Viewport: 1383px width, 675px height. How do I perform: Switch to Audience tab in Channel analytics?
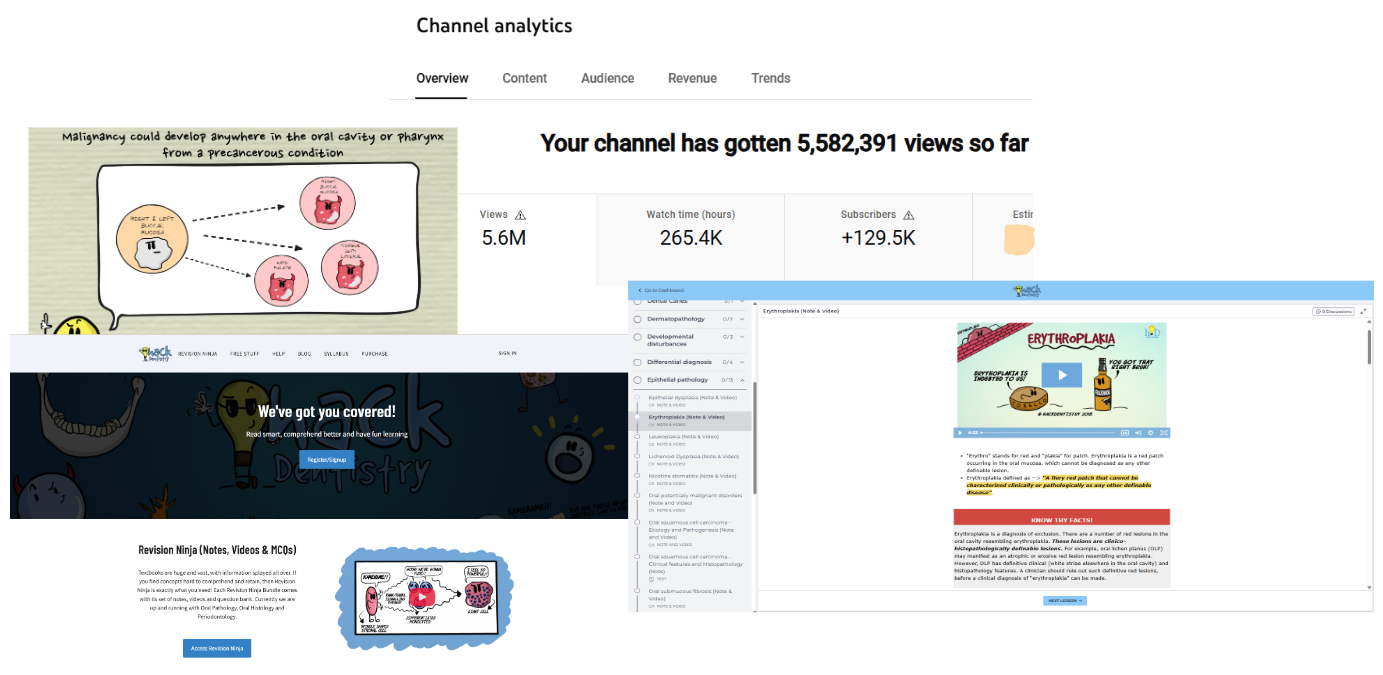[x=608, y=78]
